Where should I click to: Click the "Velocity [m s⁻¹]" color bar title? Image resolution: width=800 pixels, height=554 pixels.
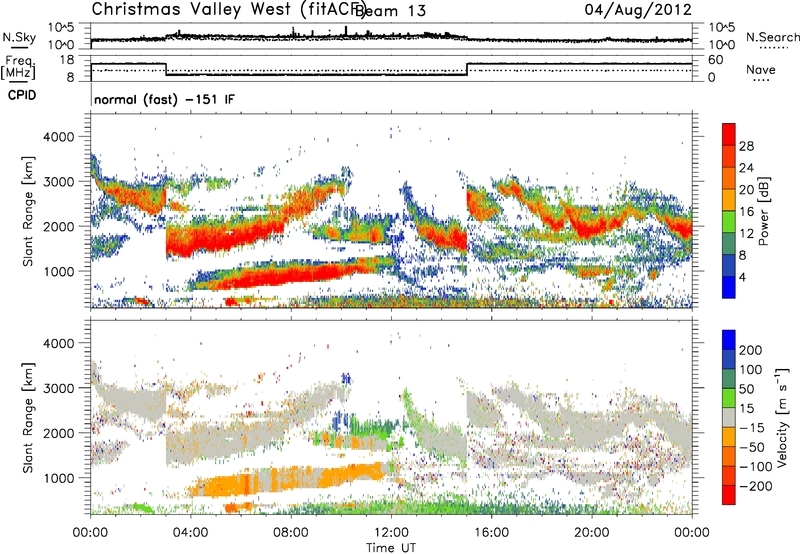pos(782,417)
